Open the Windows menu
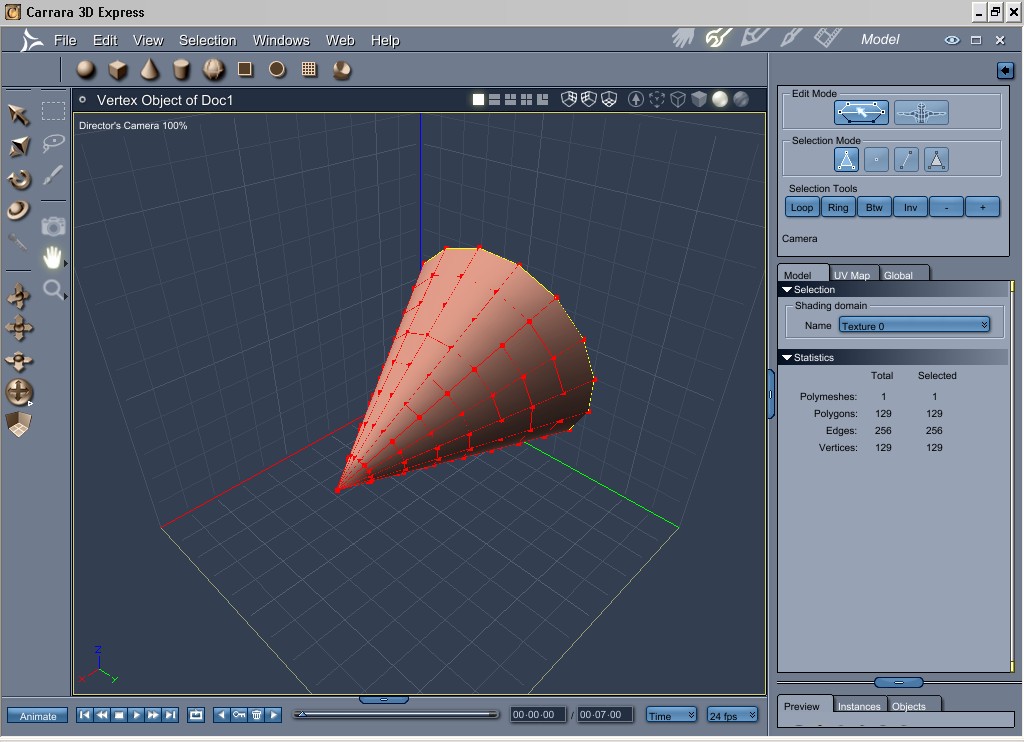The height and width of the screenshot is (742, 1024). (x=280, y=40)
